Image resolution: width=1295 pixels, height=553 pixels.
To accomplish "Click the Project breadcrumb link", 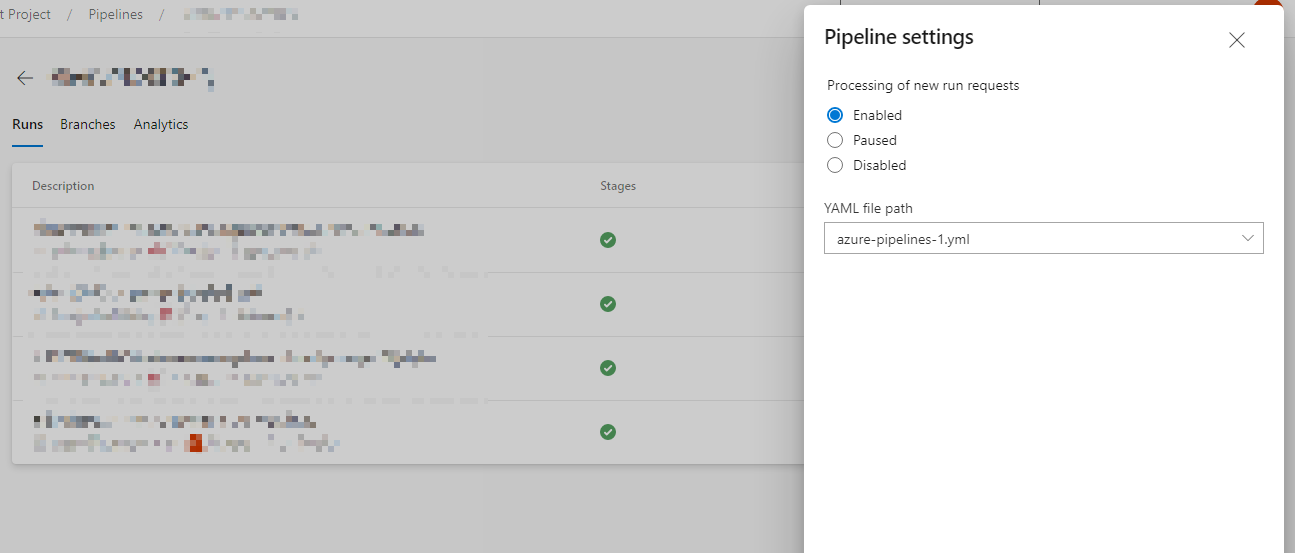I will (26, 15).
